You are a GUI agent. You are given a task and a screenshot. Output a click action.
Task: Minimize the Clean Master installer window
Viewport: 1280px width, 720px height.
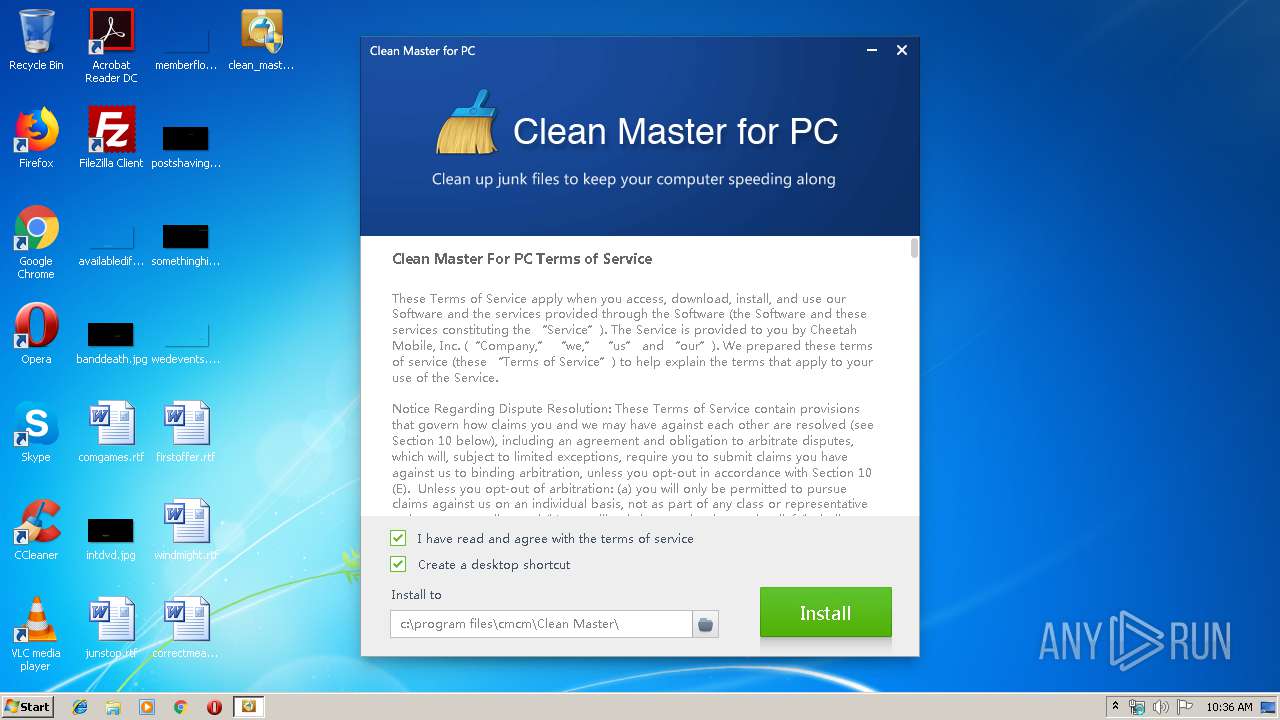click(872, 50)
